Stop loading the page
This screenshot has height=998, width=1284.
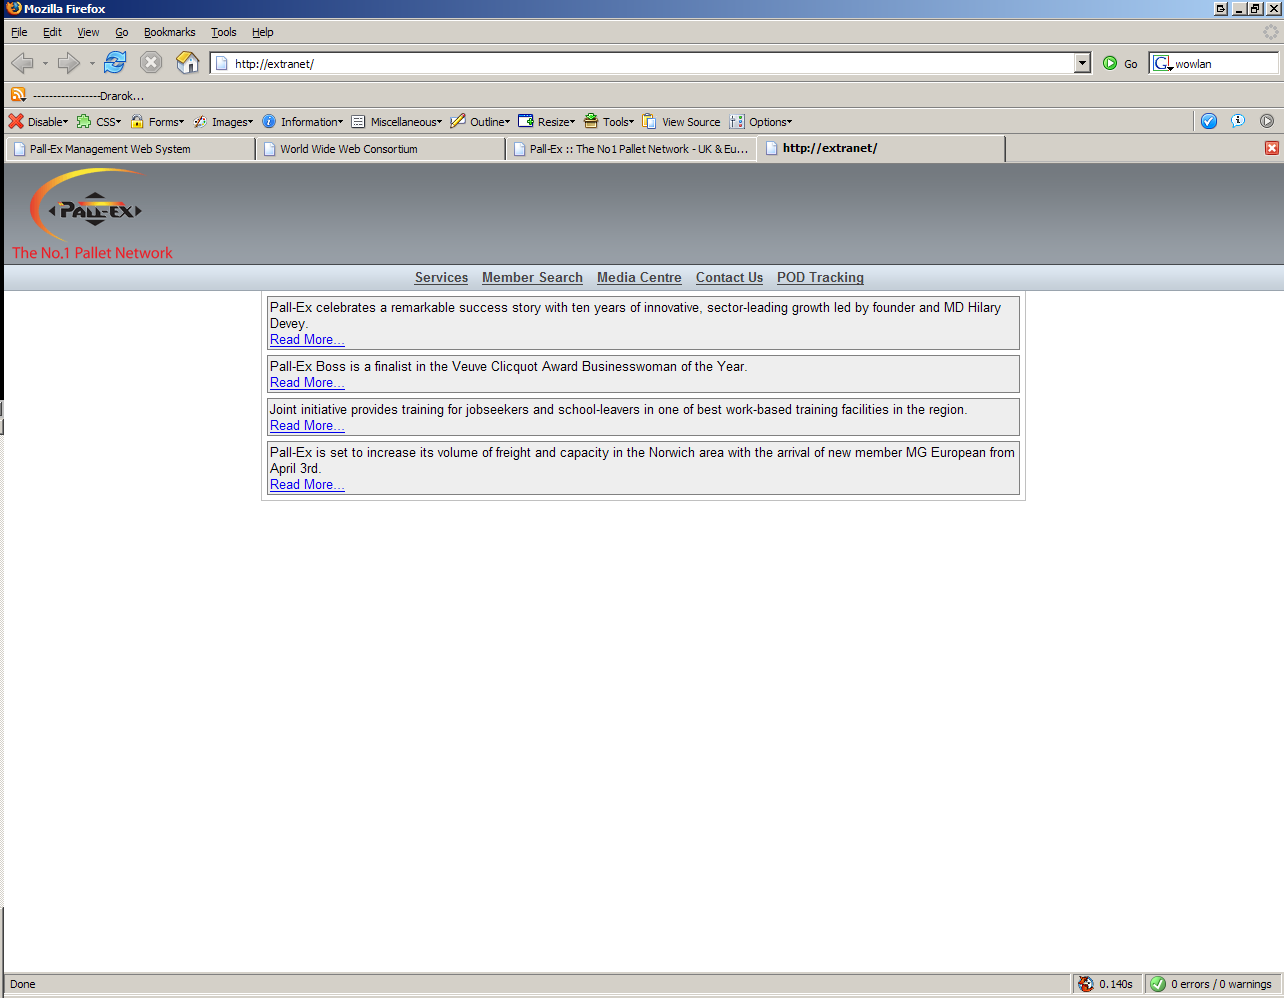(151, 63)
